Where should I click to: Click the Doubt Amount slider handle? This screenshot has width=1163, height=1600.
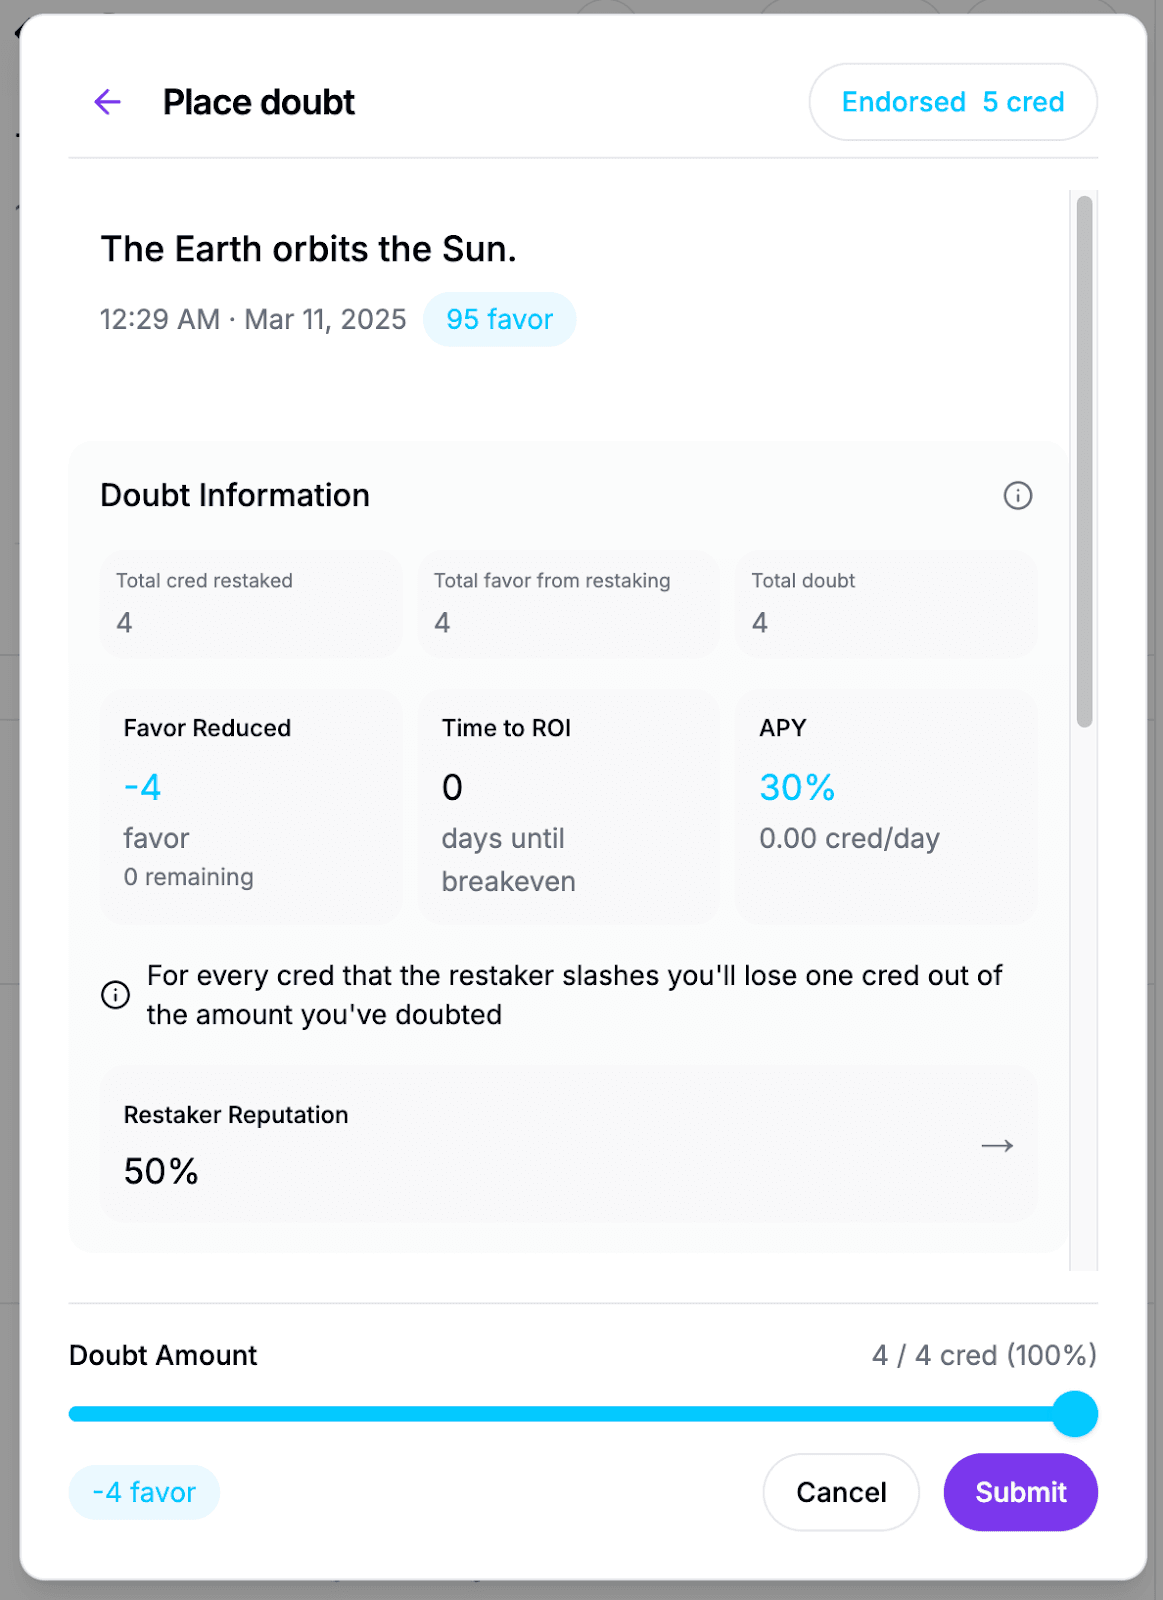point(1075,1414)
